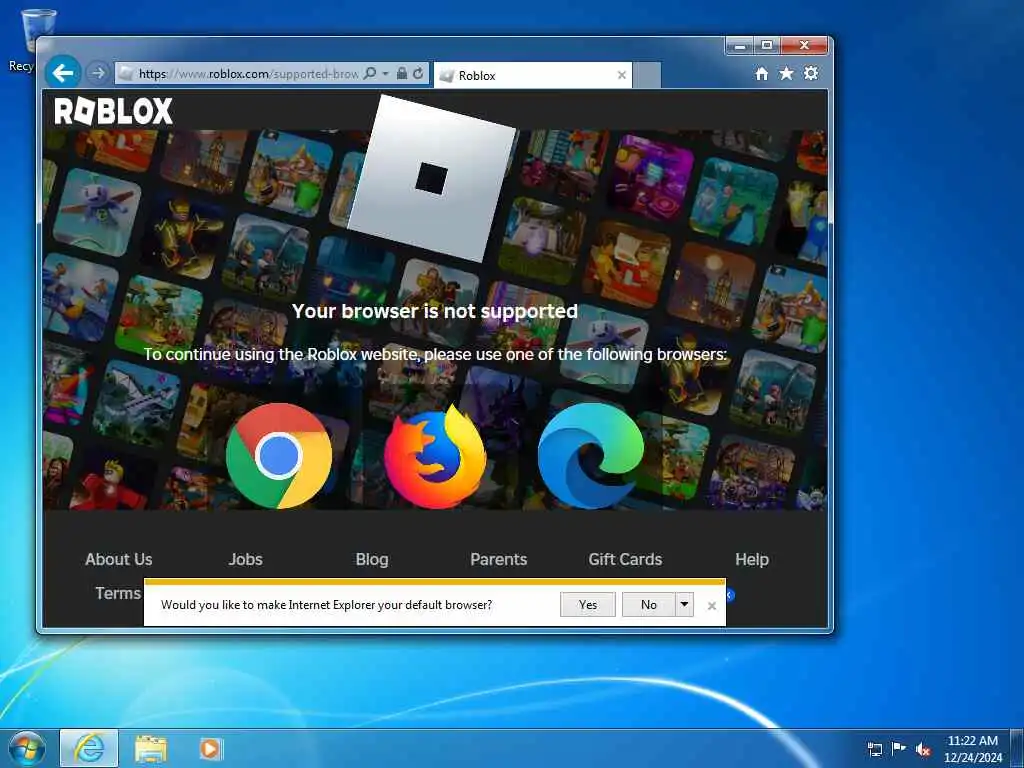Screen dimensions: 1024x768
Task: Click the Roblox logo in header
Action: click(x=114, y=111)
